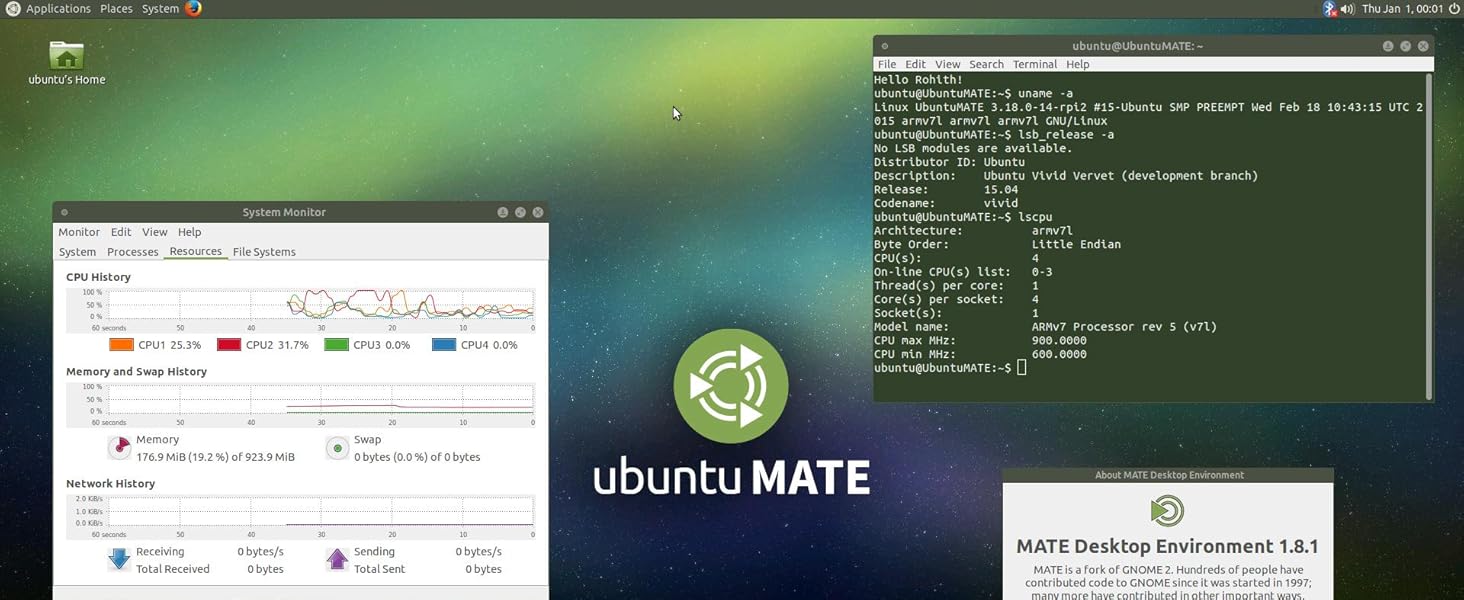Open the Search menu in the terminal
Screen dimensions: 1464x600
(986, 64)
